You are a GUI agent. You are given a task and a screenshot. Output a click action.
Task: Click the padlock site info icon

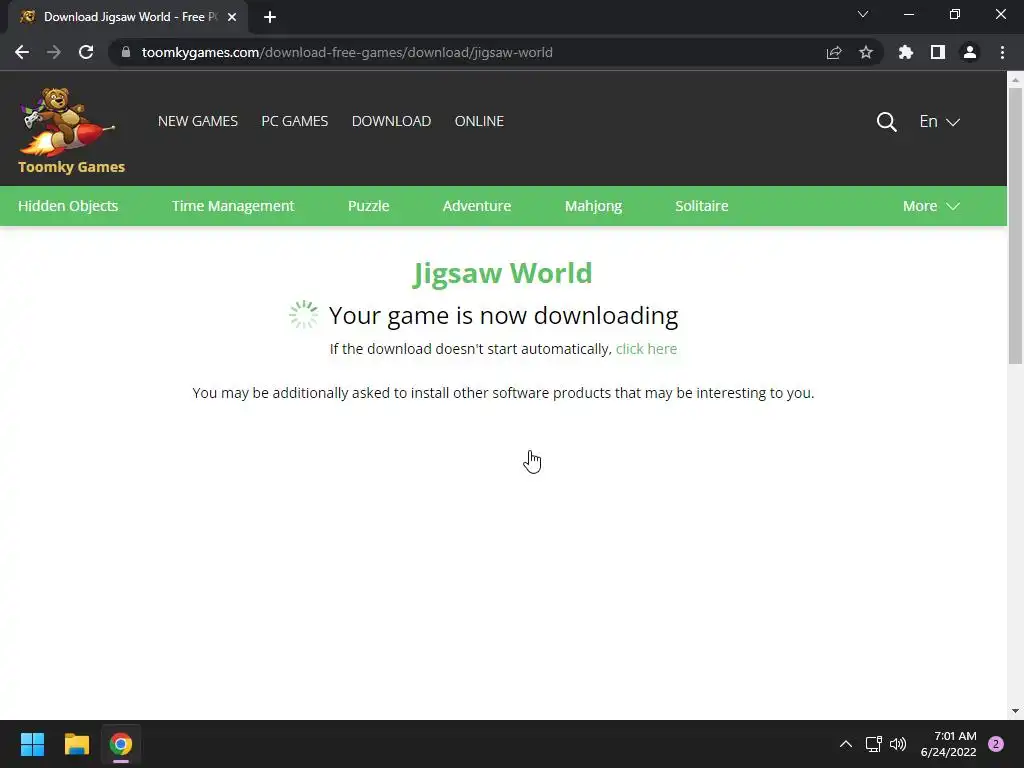[126, 52]
